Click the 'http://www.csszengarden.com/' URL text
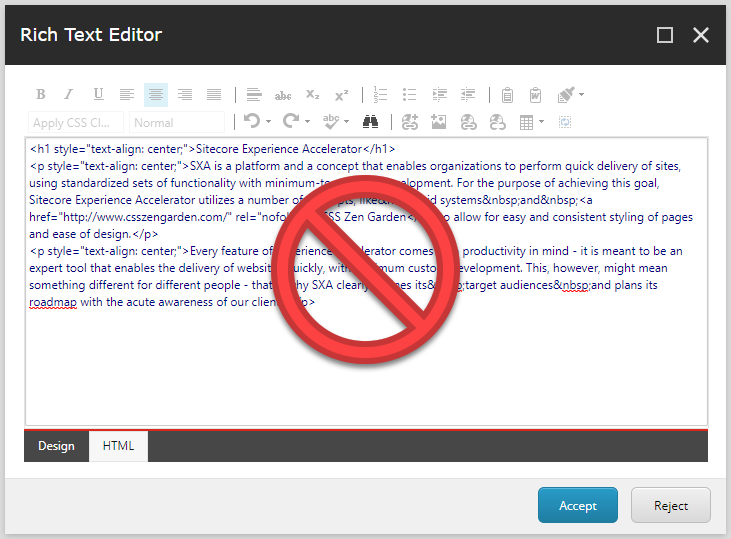The image size is (731, 539). click(145, 217)
